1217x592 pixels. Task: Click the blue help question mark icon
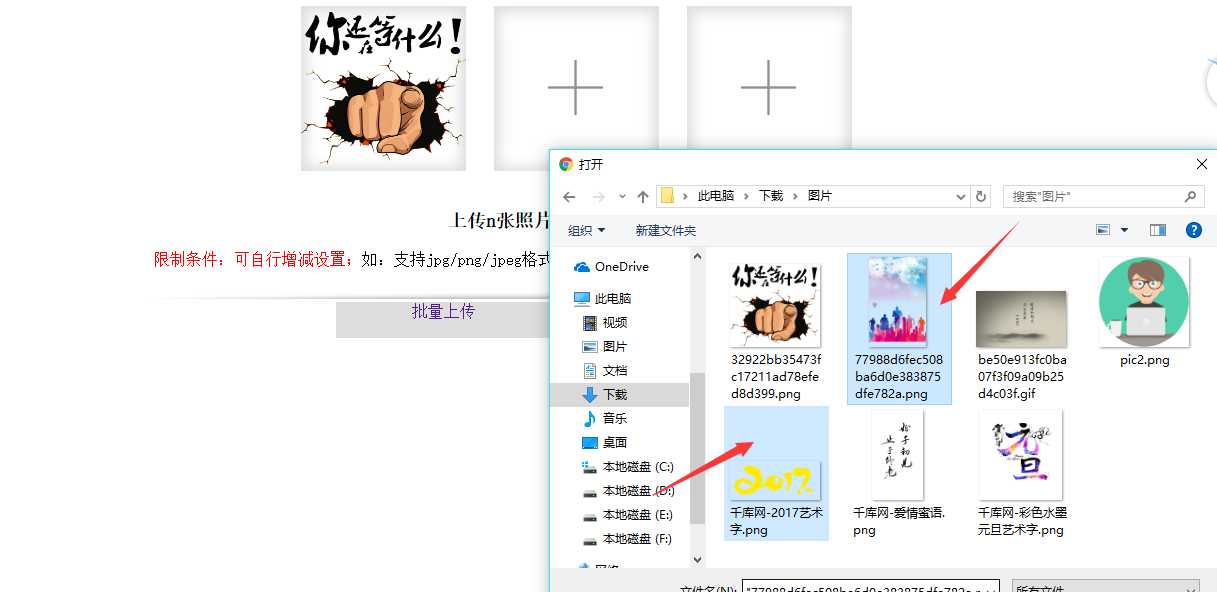1193,230
